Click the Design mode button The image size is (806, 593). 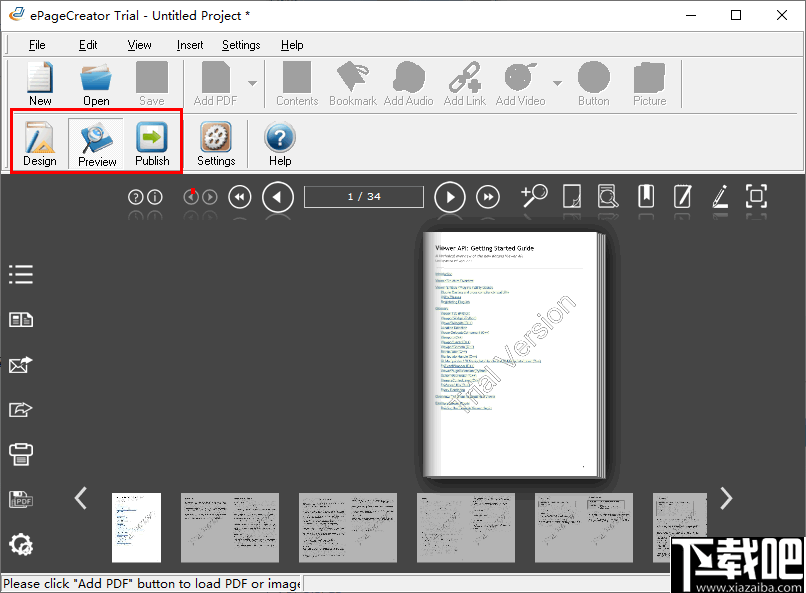click(40, 143)
